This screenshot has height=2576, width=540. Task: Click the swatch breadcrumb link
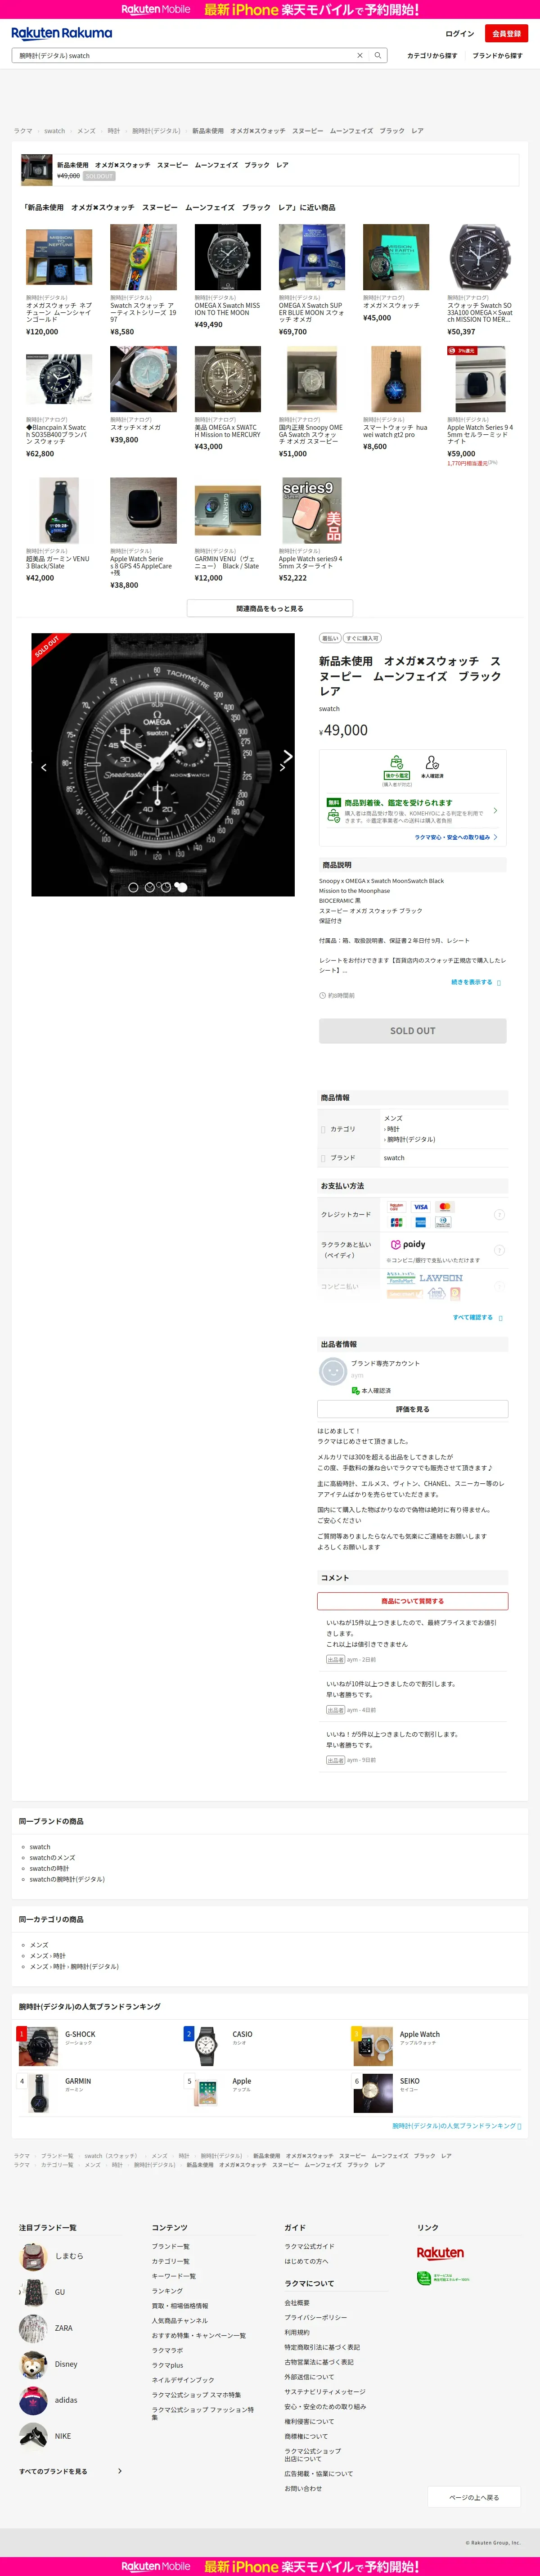click(x=54, y=131)
